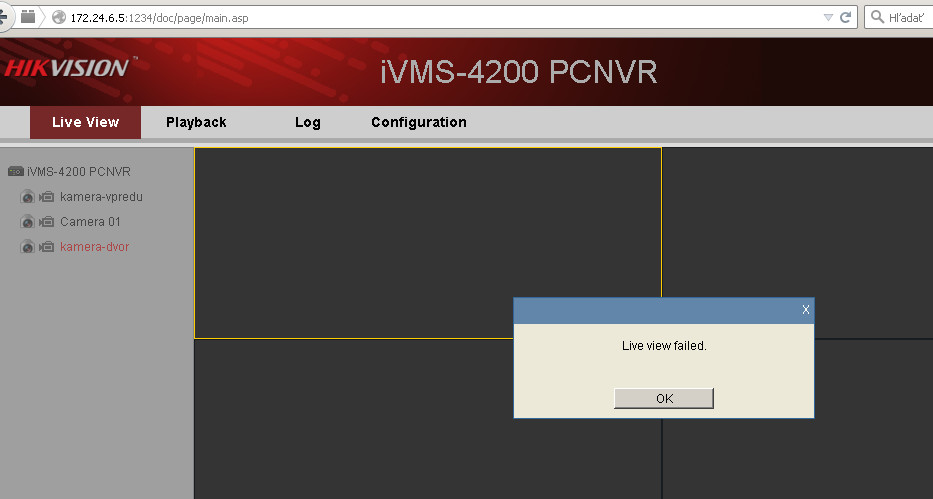
Task: Click the live view icon for Camera 01
Action: [27, 222]
